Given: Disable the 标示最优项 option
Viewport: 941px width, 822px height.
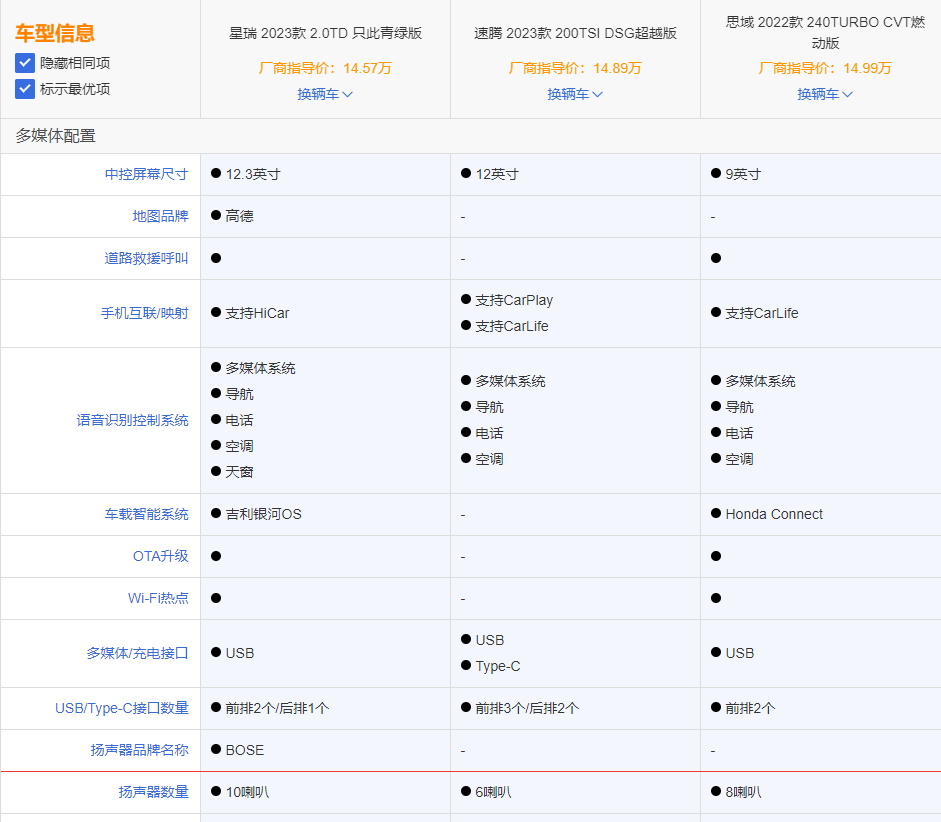Looking at the screenshot, I should [26, 90].
